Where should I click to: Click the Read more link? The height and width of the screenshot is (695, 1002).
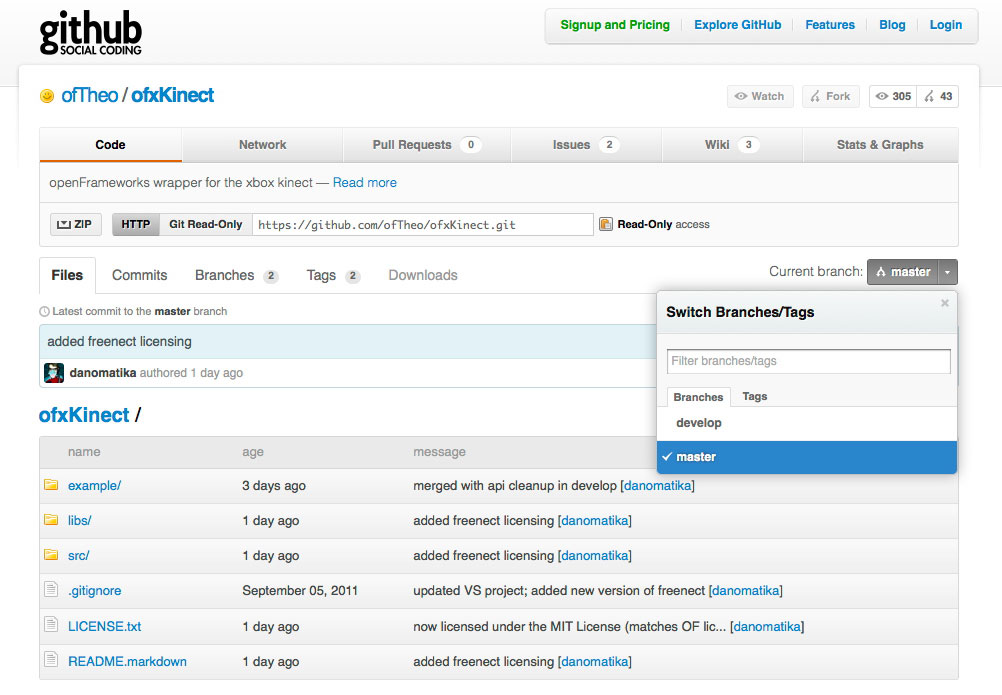click(365, 183)
